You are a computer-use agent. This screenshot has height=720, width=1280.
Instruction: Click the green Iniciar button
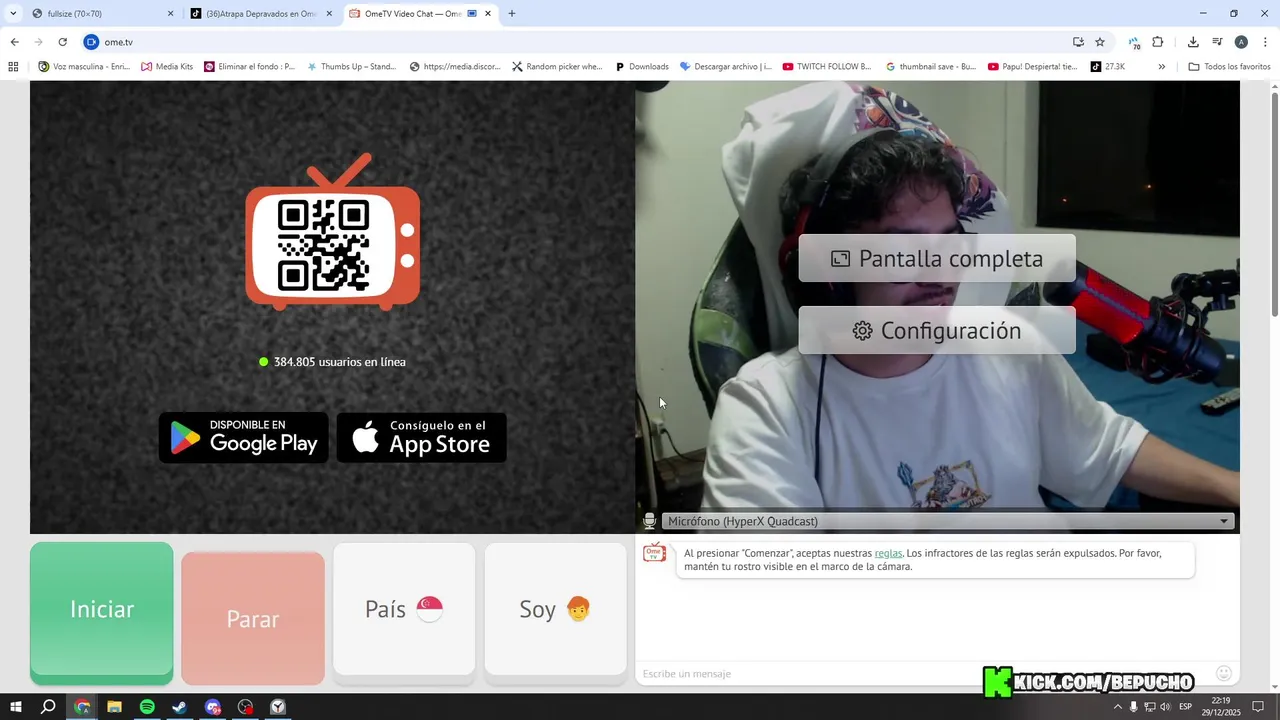tap(101, 610)
